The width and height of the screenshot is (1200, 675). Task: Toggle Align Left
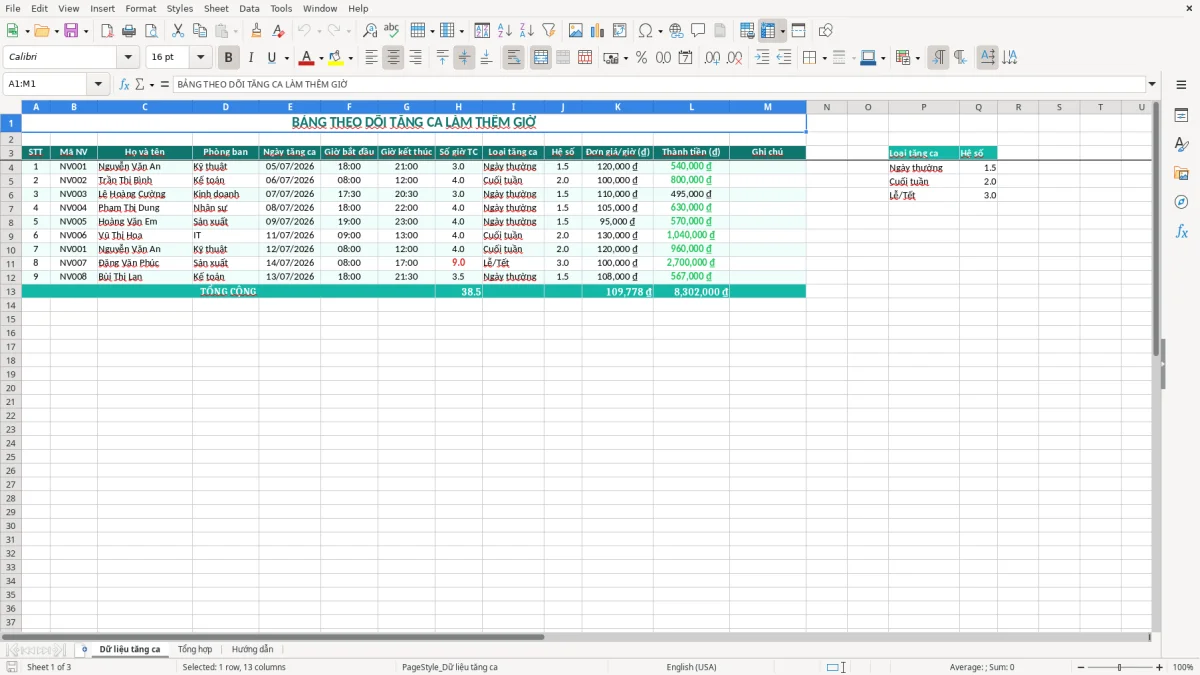click(371, 58)
